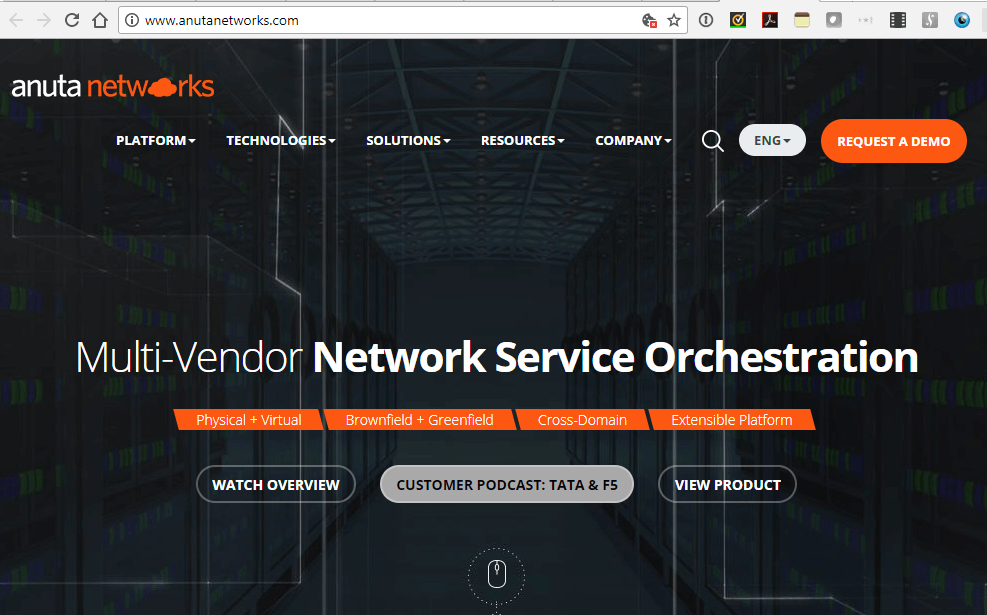Select the TECHNOLOGIES menu item
987x615 pixels.
(280, 140)
